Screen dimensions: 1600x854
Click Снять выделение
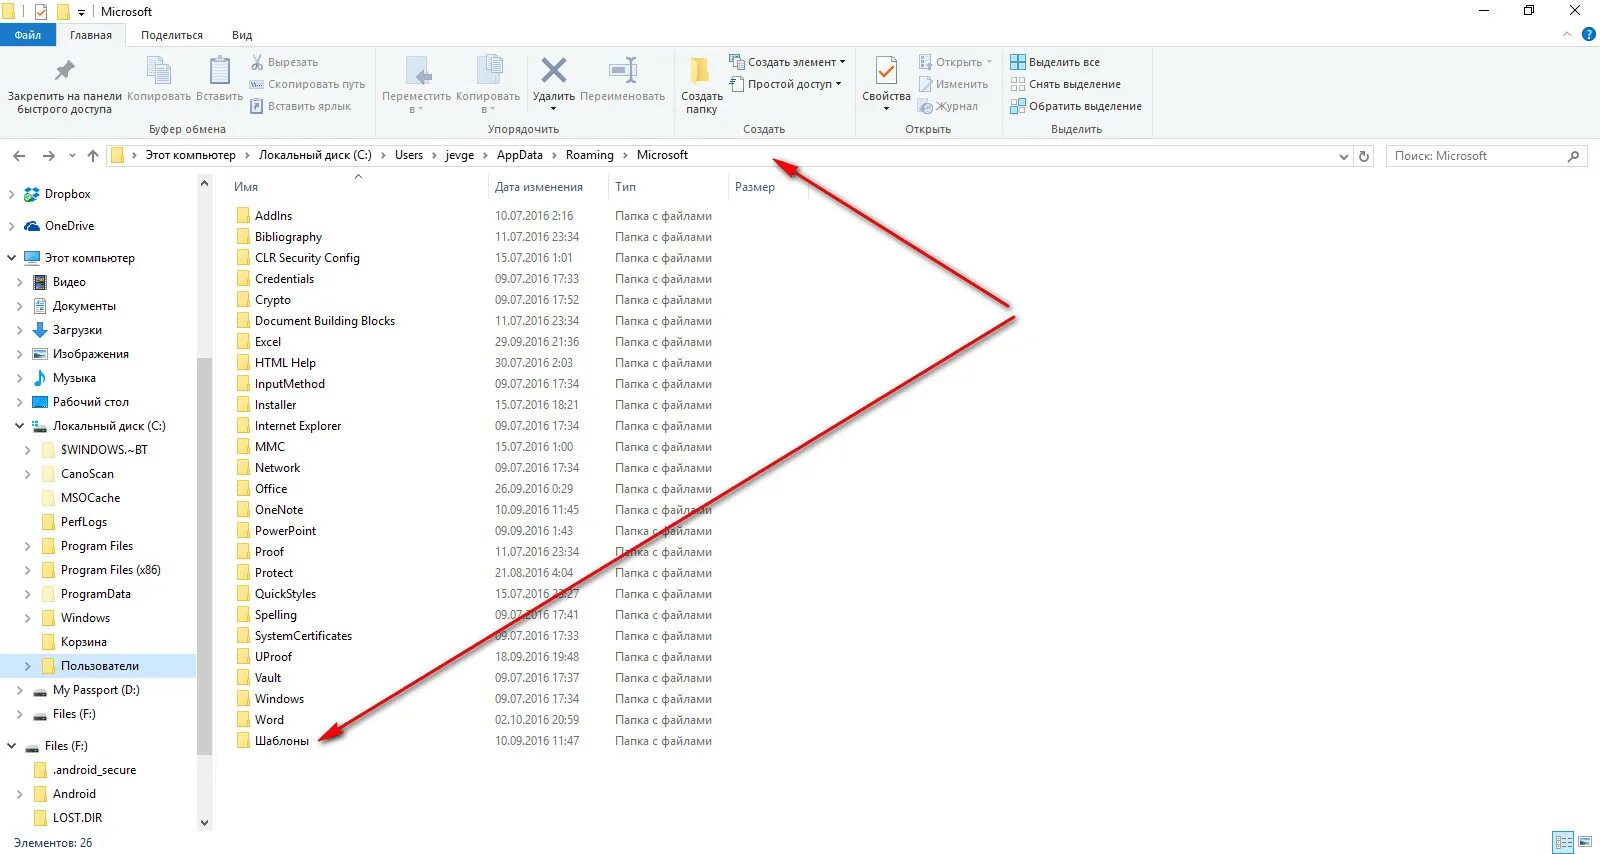point(1065,84)
